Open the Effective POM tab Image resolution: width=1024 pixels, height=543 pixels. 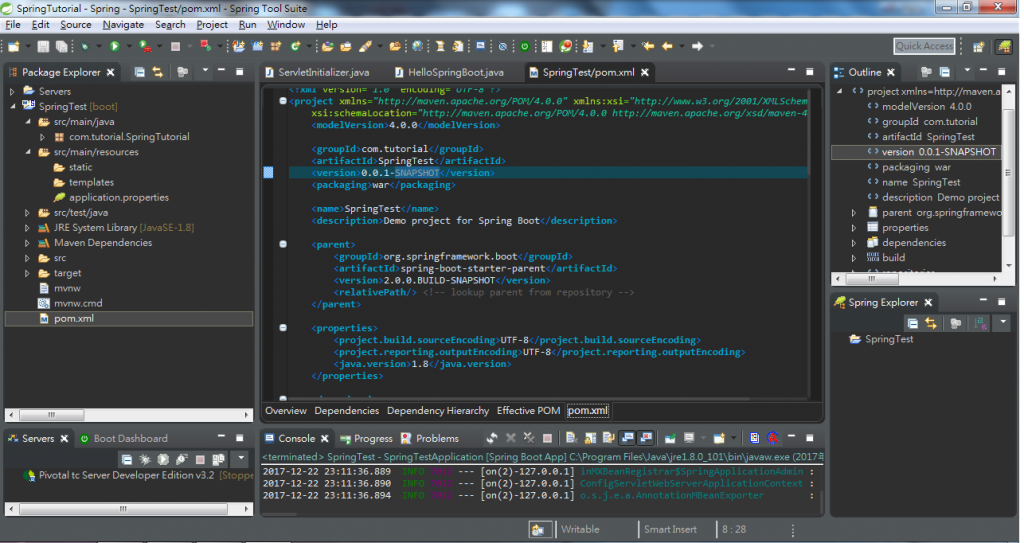[x=528, y=411]
